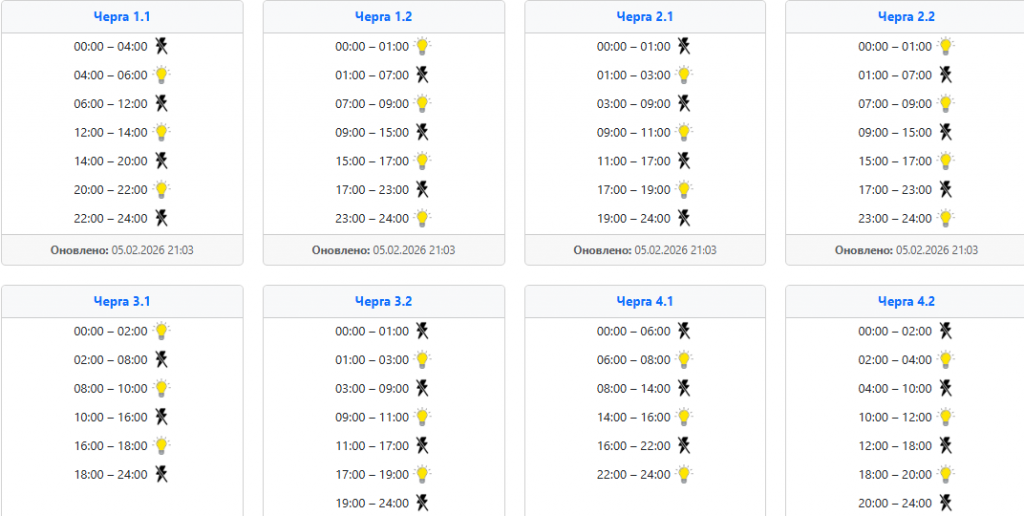Go to the Черга 3.1 header link

tap(122, 301)
